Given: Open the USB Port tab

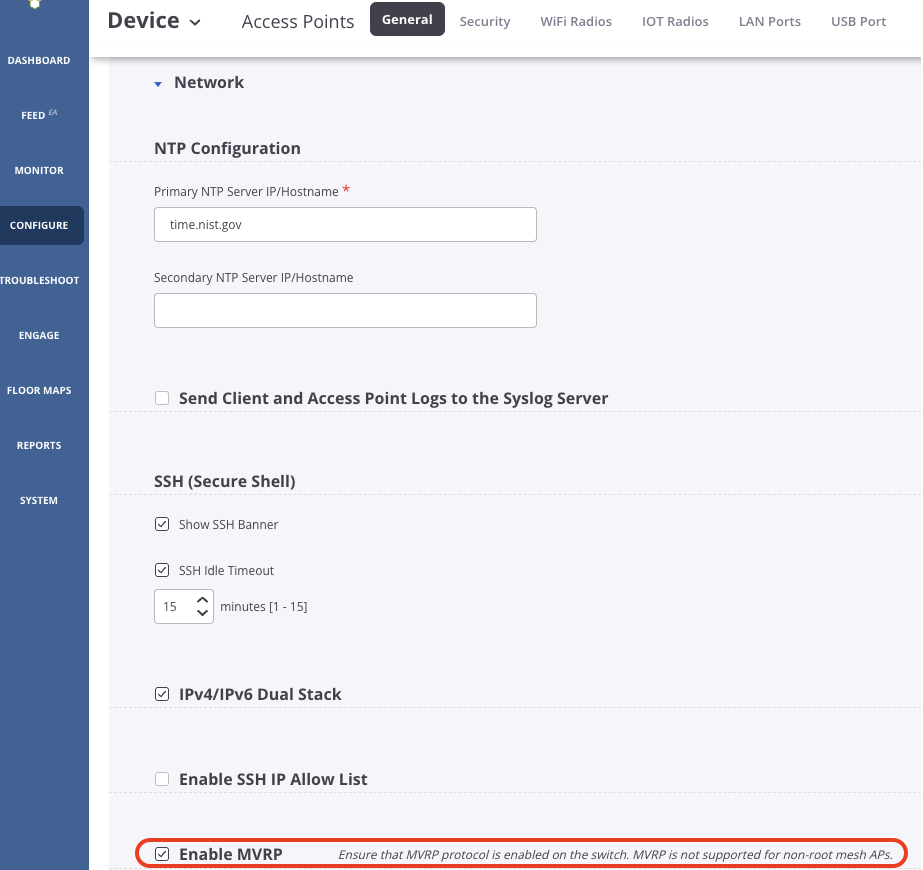Looking at the screenshot, I should click(858, 21).
